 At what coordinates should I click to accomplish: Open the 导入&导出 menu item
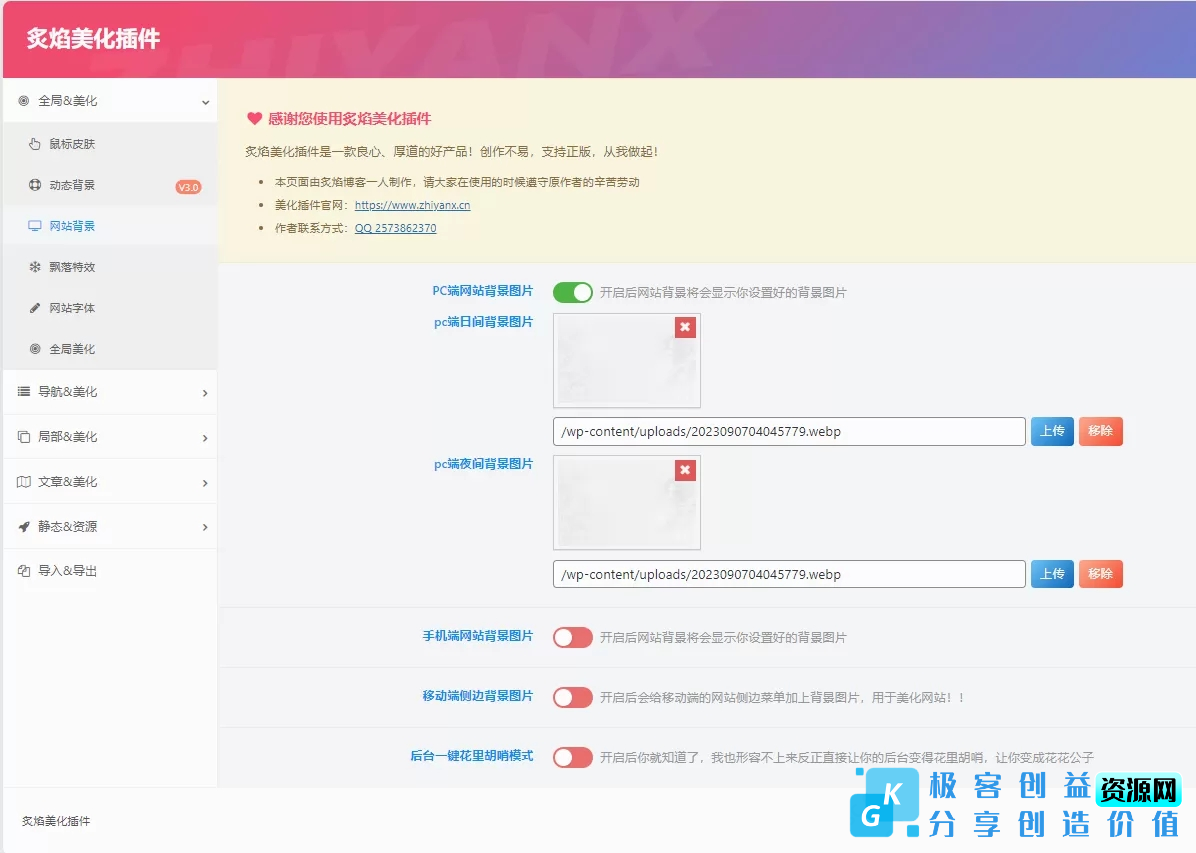pos(68,571)
